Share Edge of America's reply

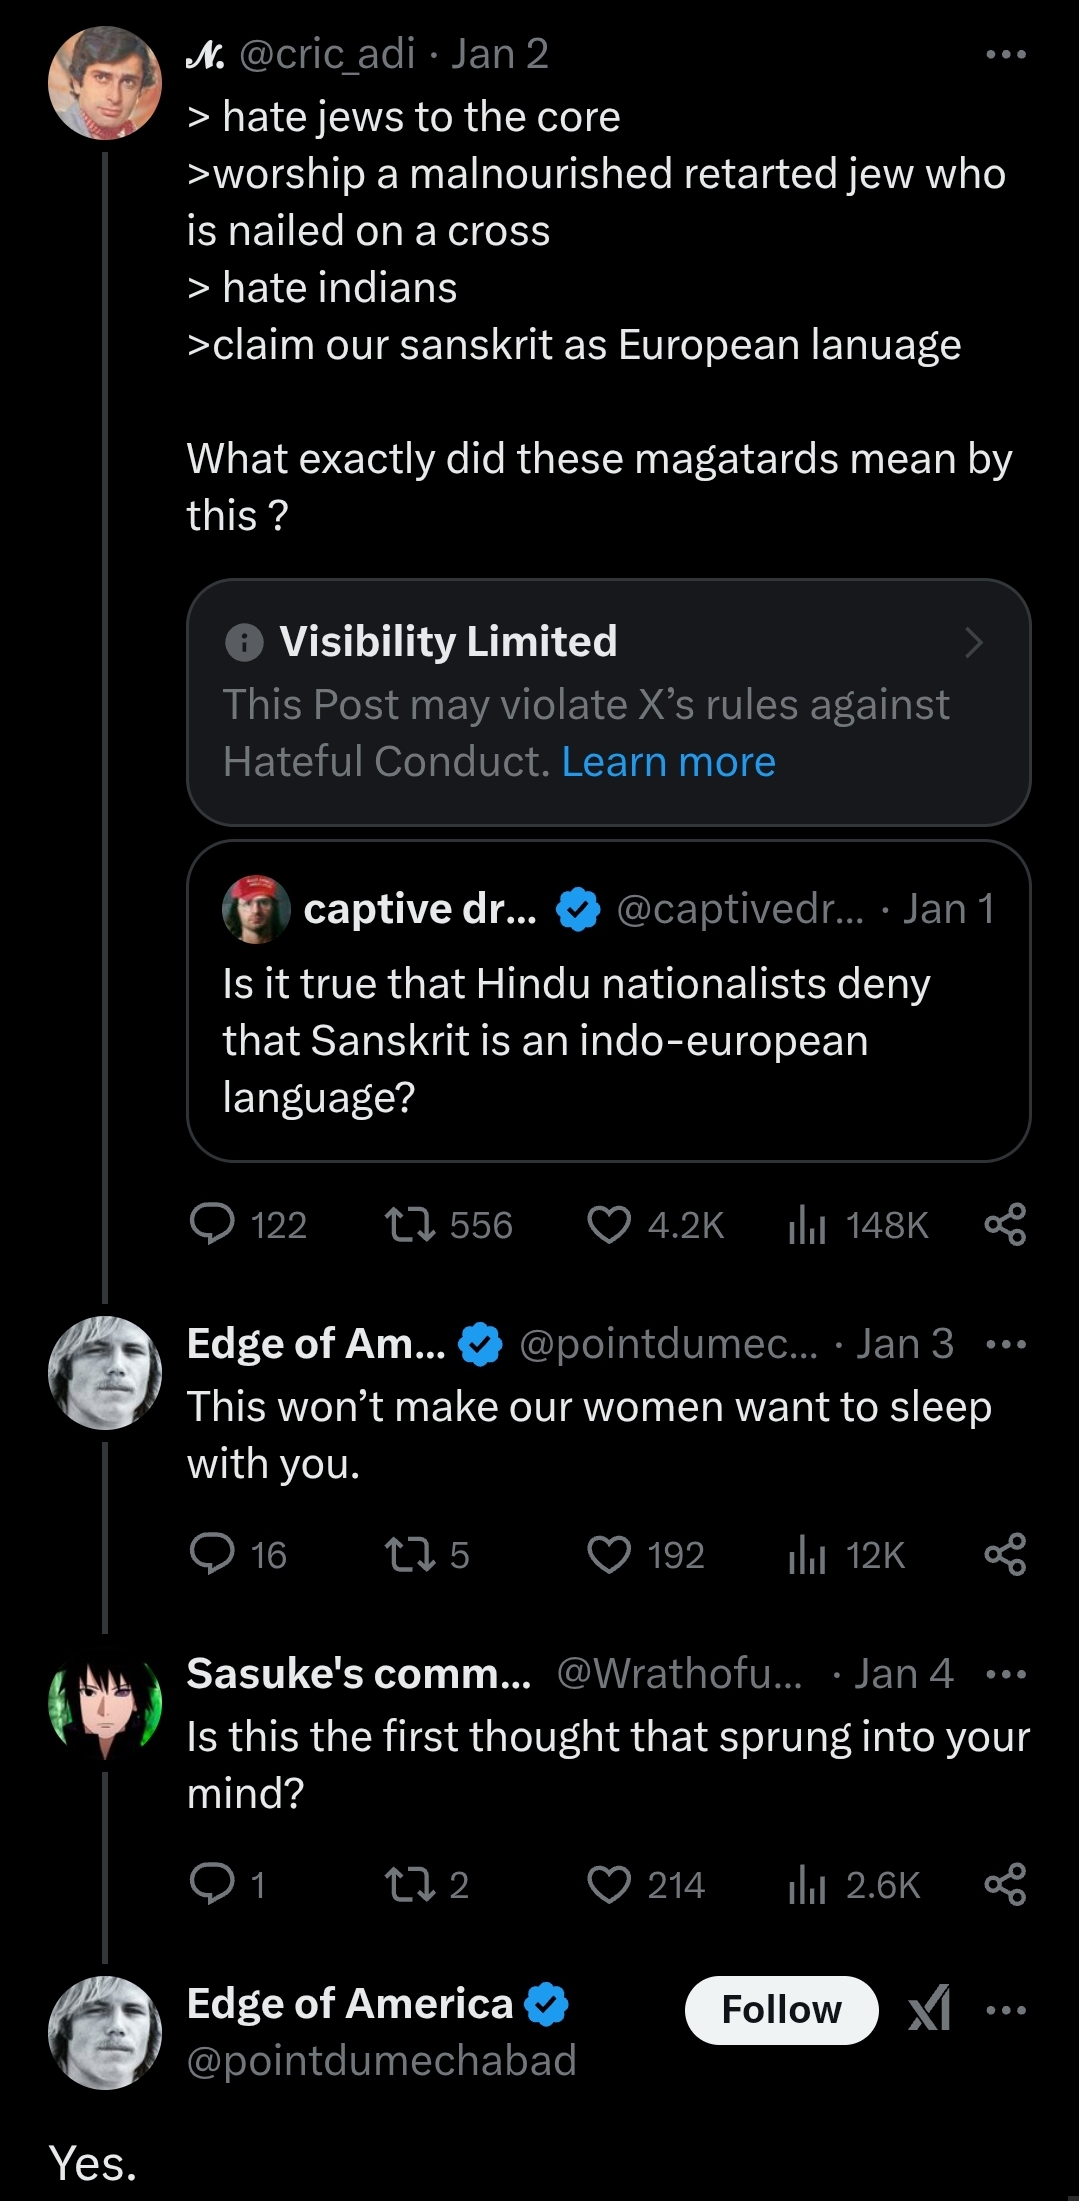click(x=1005, y=1554)
